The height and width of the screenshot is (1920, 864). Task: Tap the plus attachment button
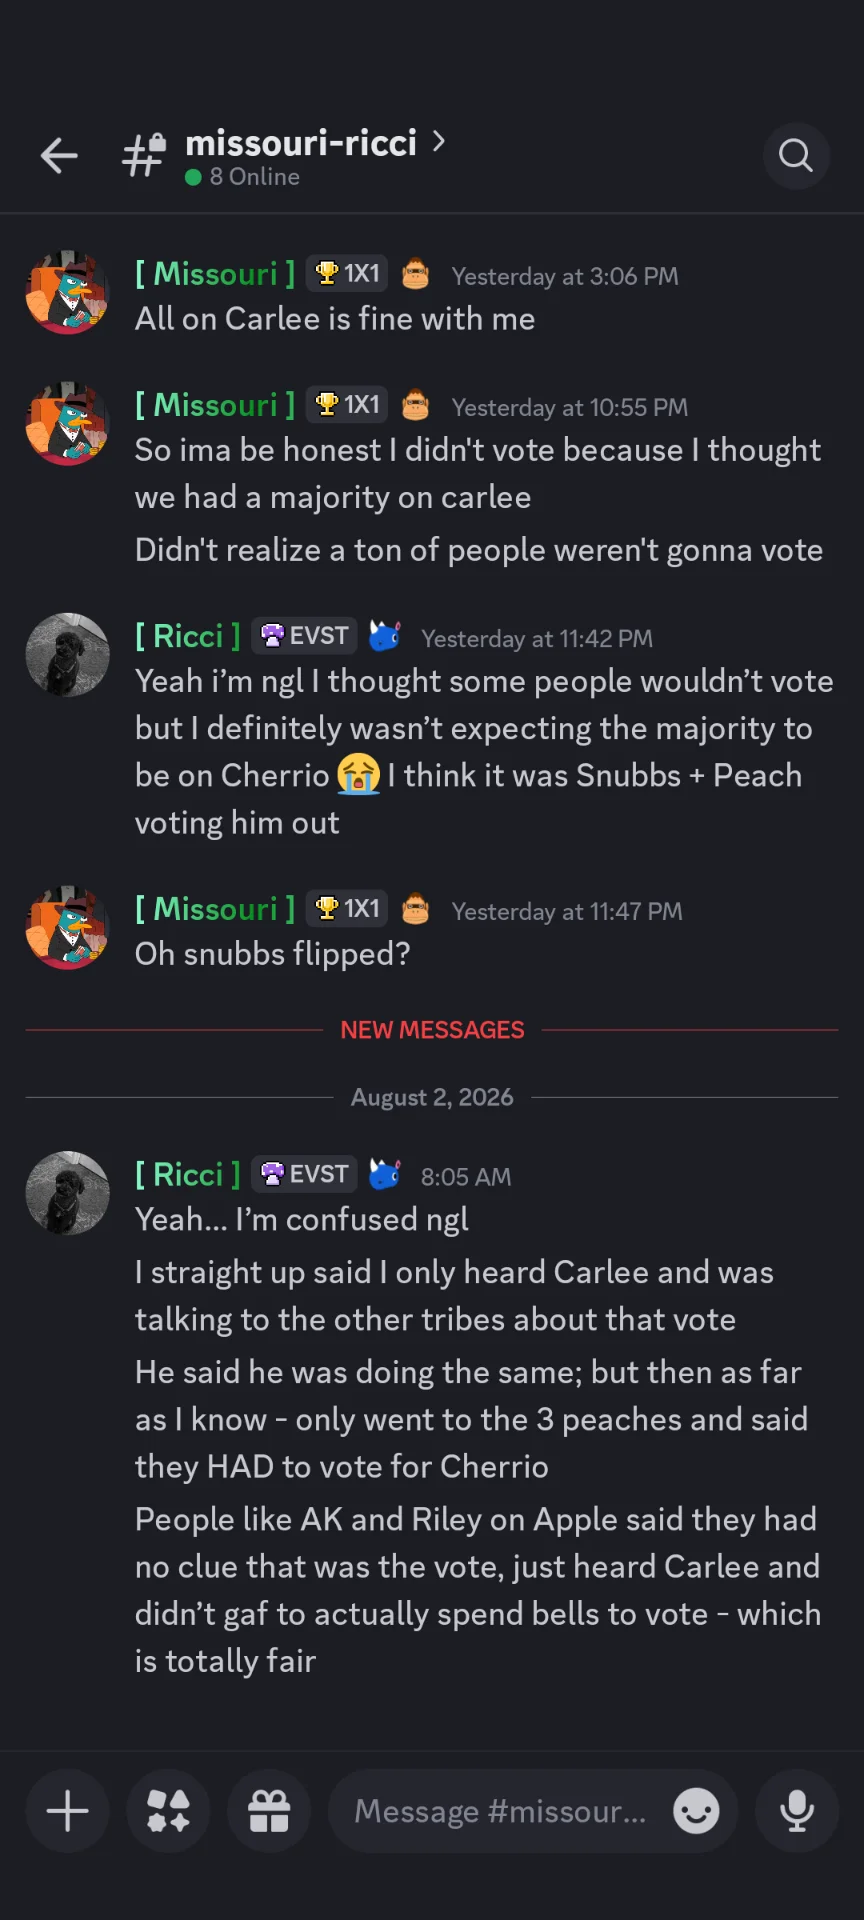click(68, 1811)
